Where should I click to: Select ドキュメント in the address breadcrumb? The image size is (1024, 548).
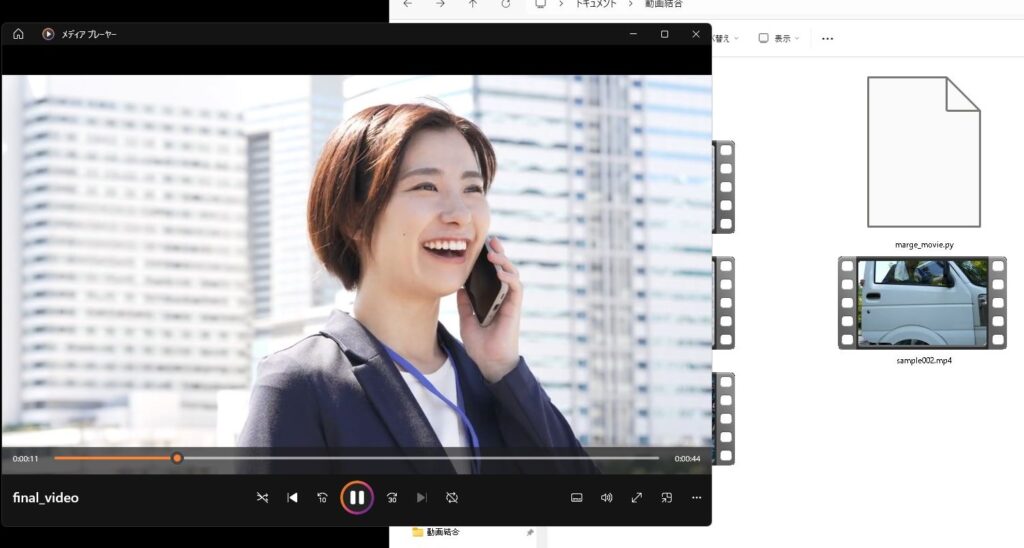click(x=594, y=4)
